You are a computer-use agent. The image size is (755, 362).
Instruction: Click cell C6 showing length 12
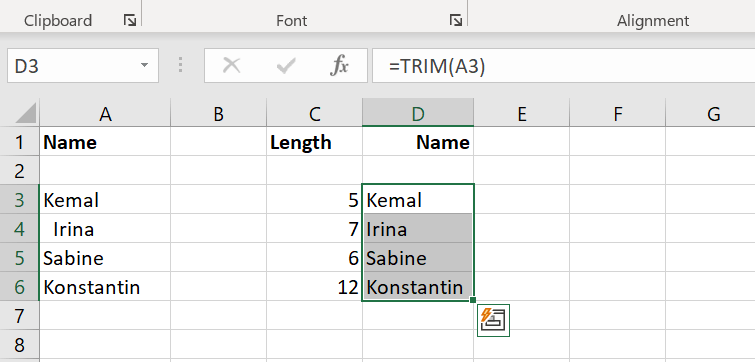click(314, 286)
